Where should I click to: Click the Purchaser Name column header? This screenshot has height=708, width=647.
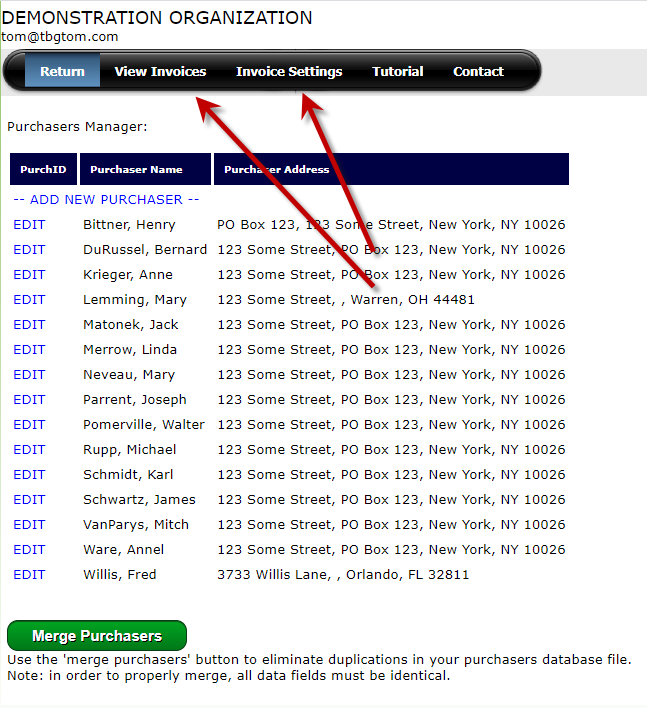click(136, 170)
